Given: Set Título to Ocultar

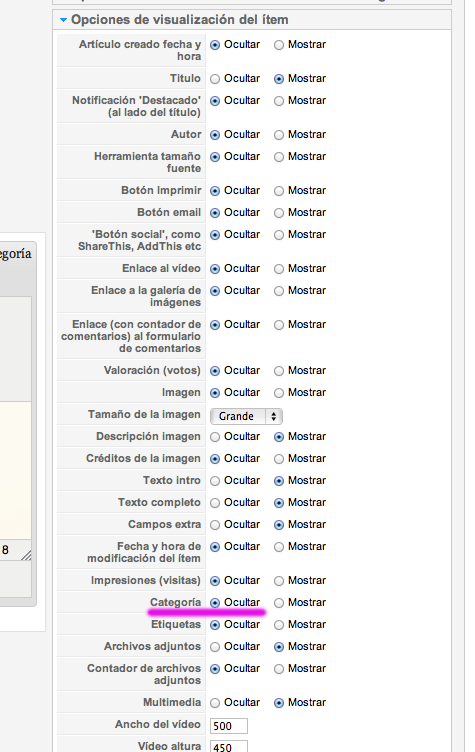Looking at the screenshot, I should 215,79.
